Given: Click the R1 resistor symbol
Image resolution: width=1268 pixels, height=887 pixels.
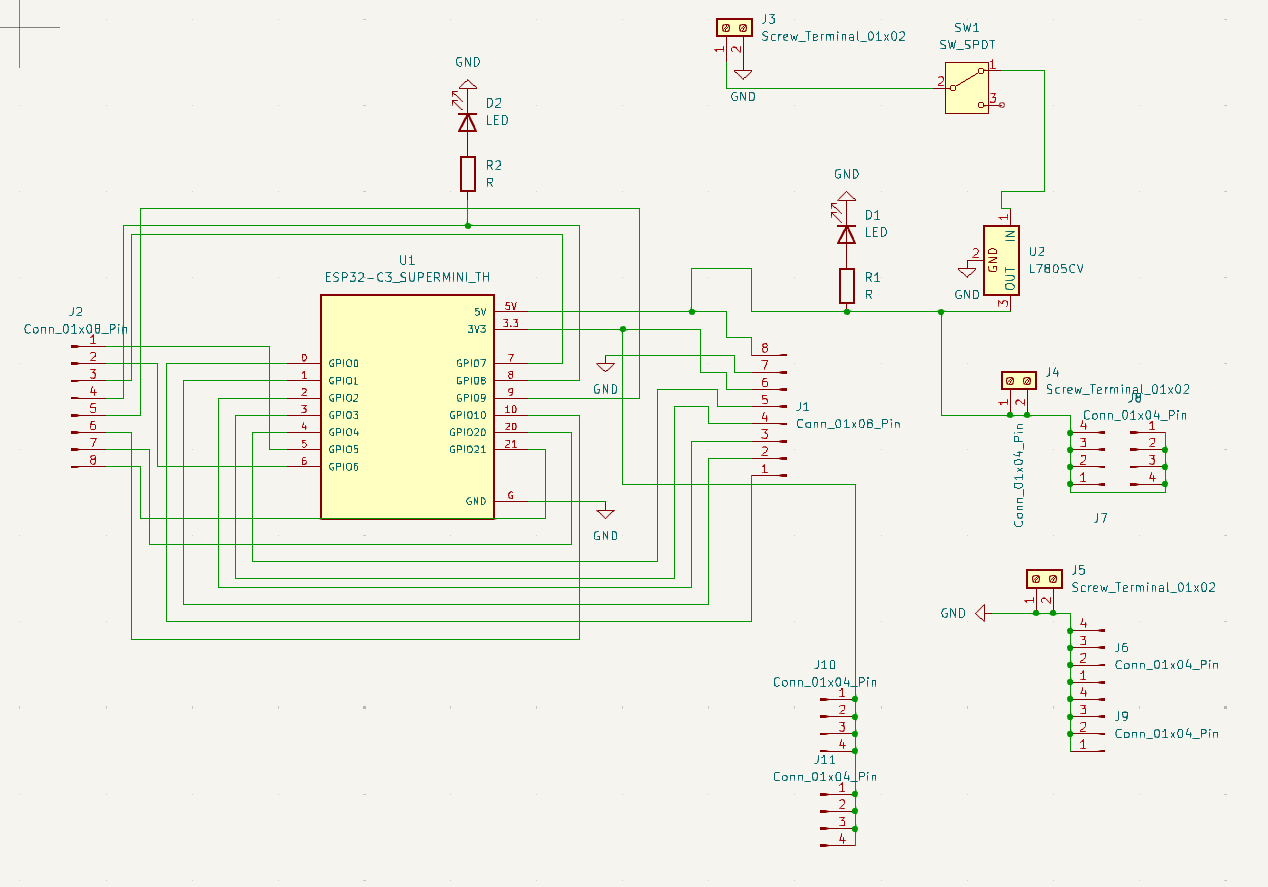Looking at the screenshot, I should click(847, 286).
